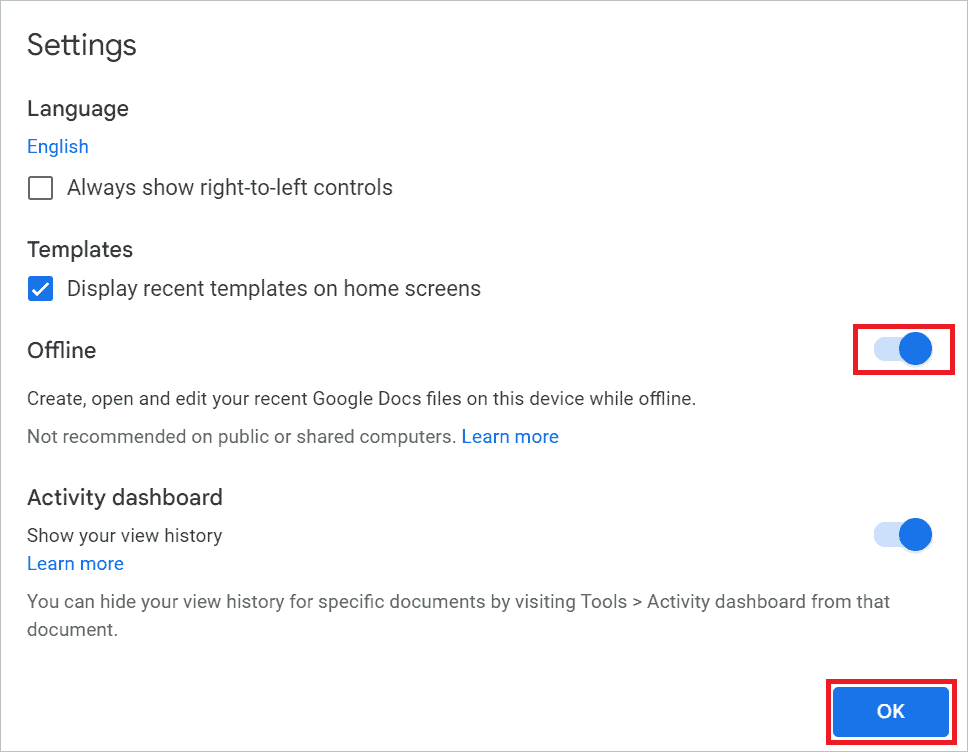This screenshot has width=968, height=752.
Task: Click the Language section heading
Action: click(x=78, y=109)
